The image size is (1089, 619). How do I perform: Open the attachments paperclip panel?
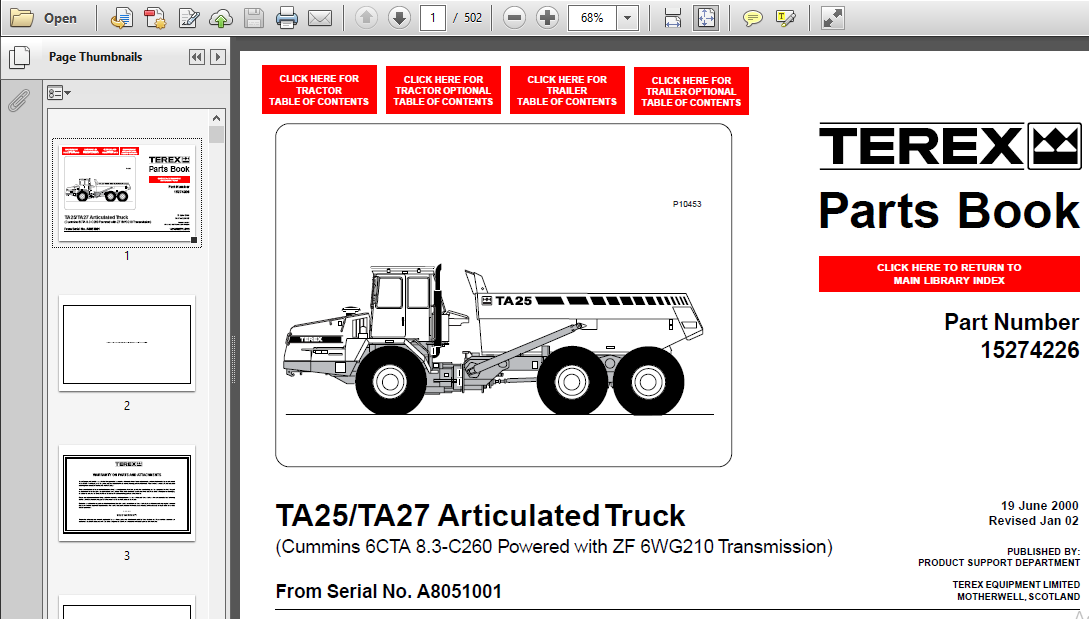[x=18, y=100]
